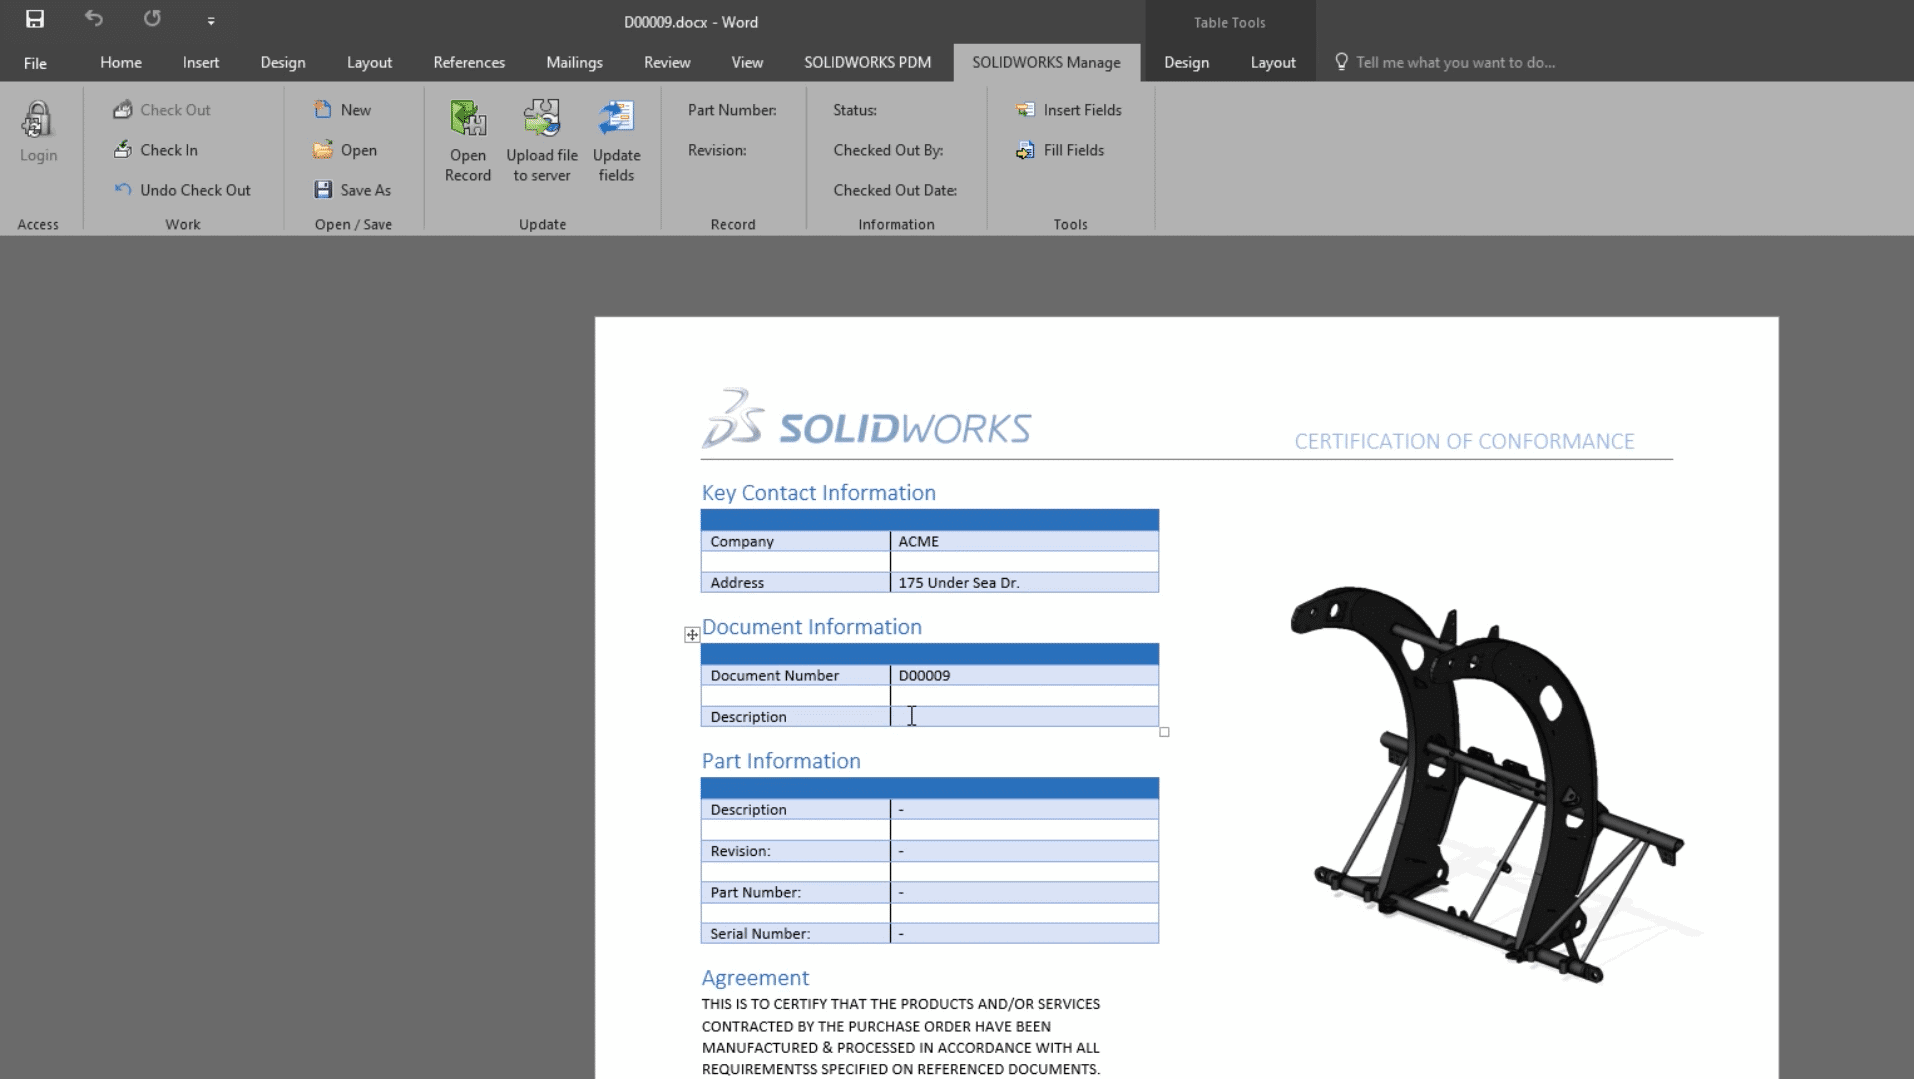
Task: Upload file to server
Action: click(x=541, y=140)
